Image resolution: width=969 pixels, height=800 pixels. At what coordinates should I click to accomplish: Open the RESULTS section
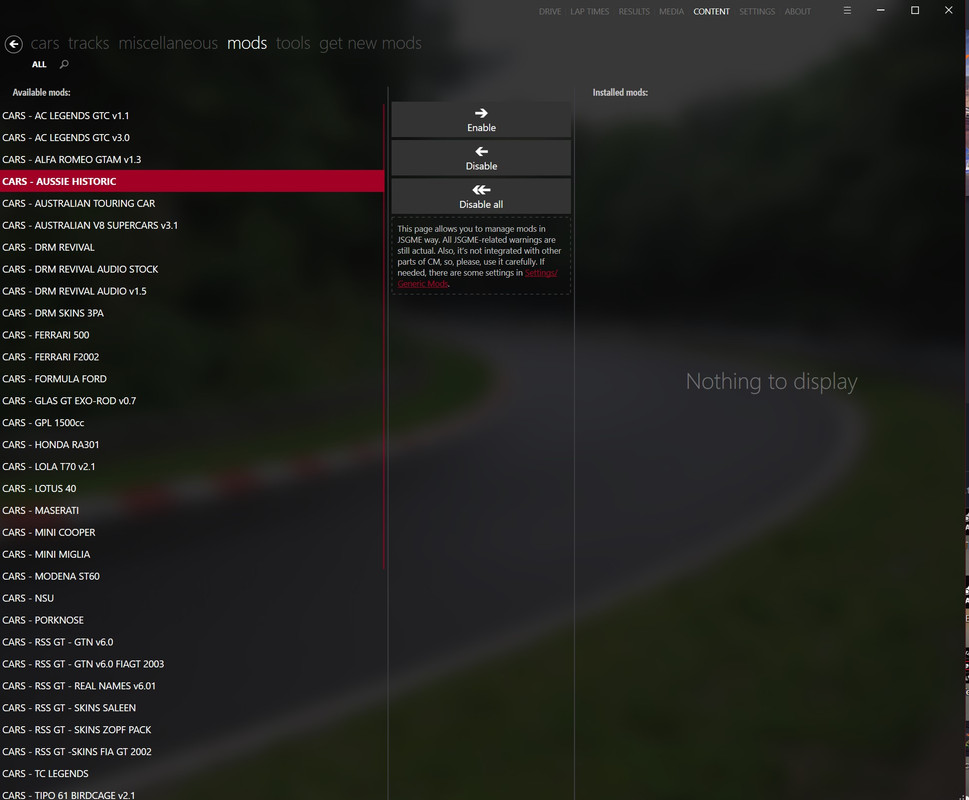tap(634, 11)
